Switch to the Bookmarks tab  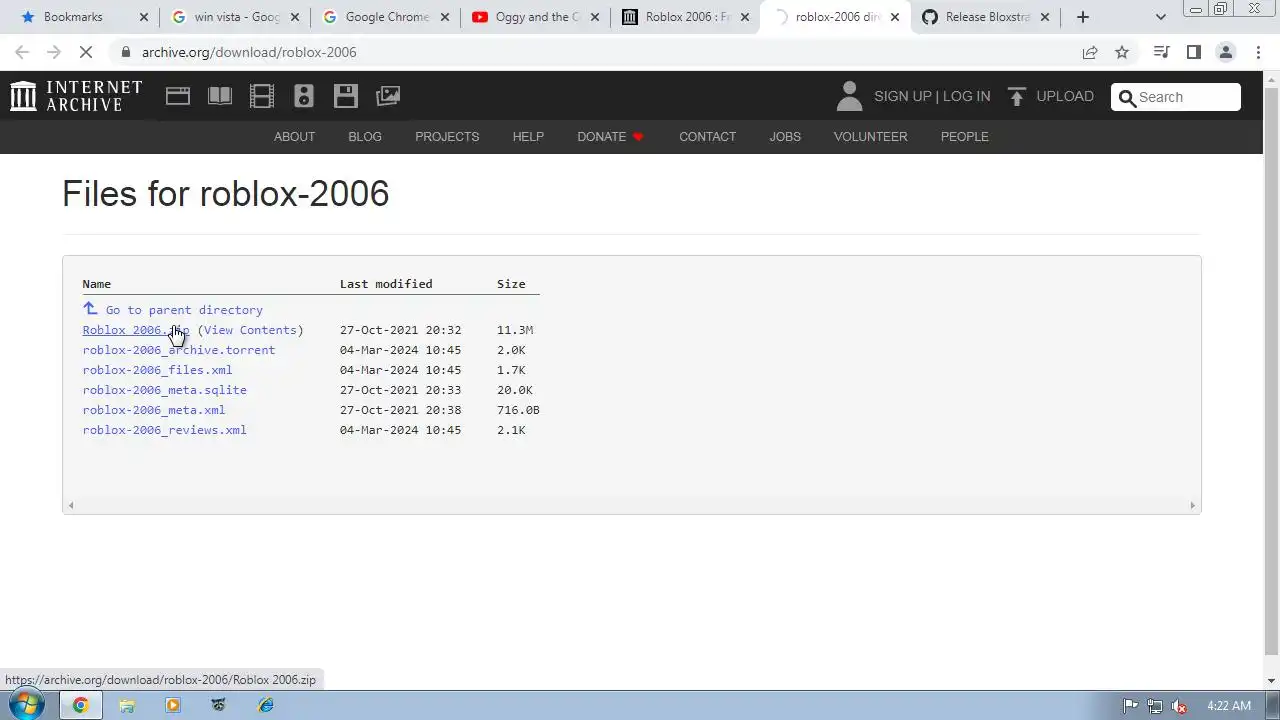82,17
